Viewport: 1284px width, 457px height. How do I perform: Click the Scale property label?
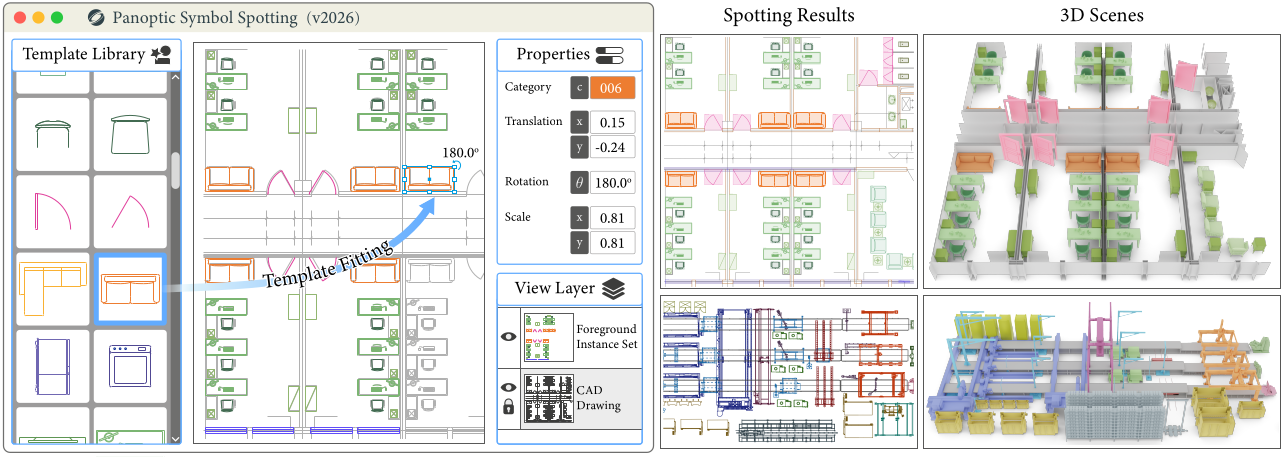click(518, 216)
